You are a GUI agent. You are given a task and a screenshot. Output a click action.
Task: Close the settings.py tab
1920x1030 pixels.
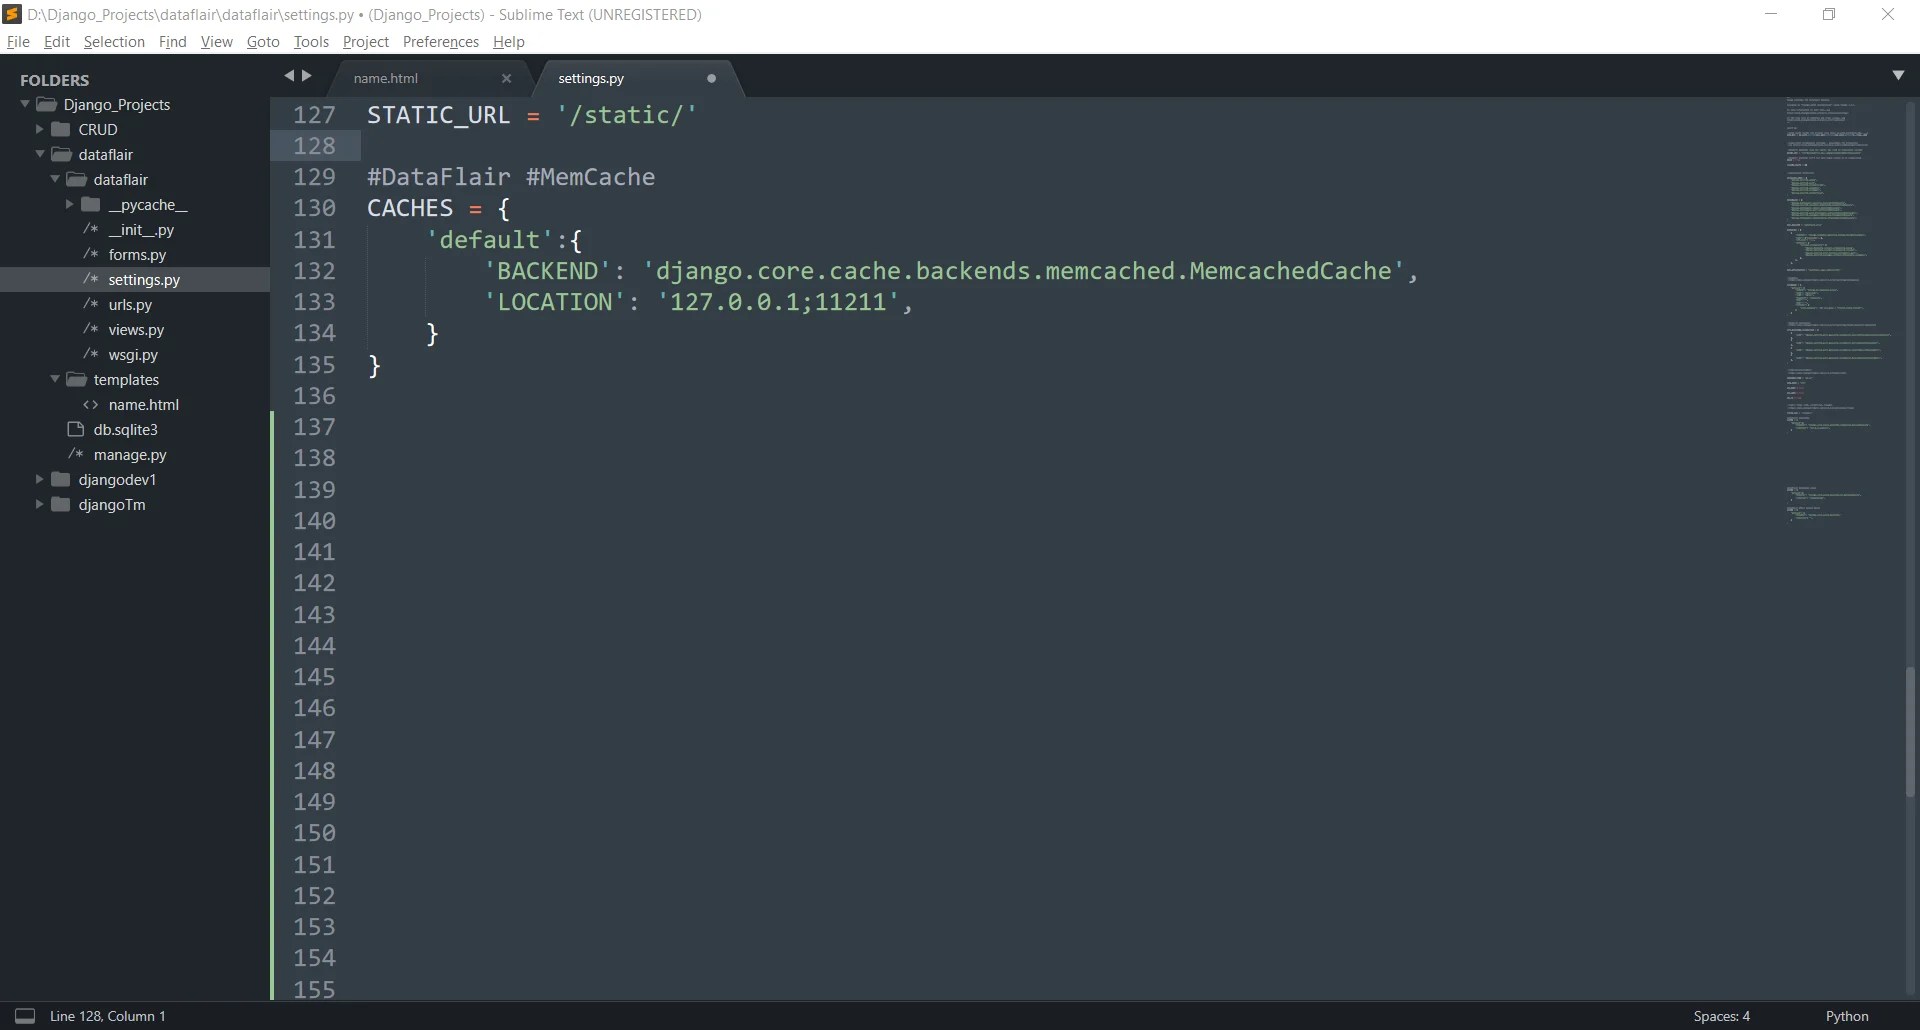click(710, 78)
